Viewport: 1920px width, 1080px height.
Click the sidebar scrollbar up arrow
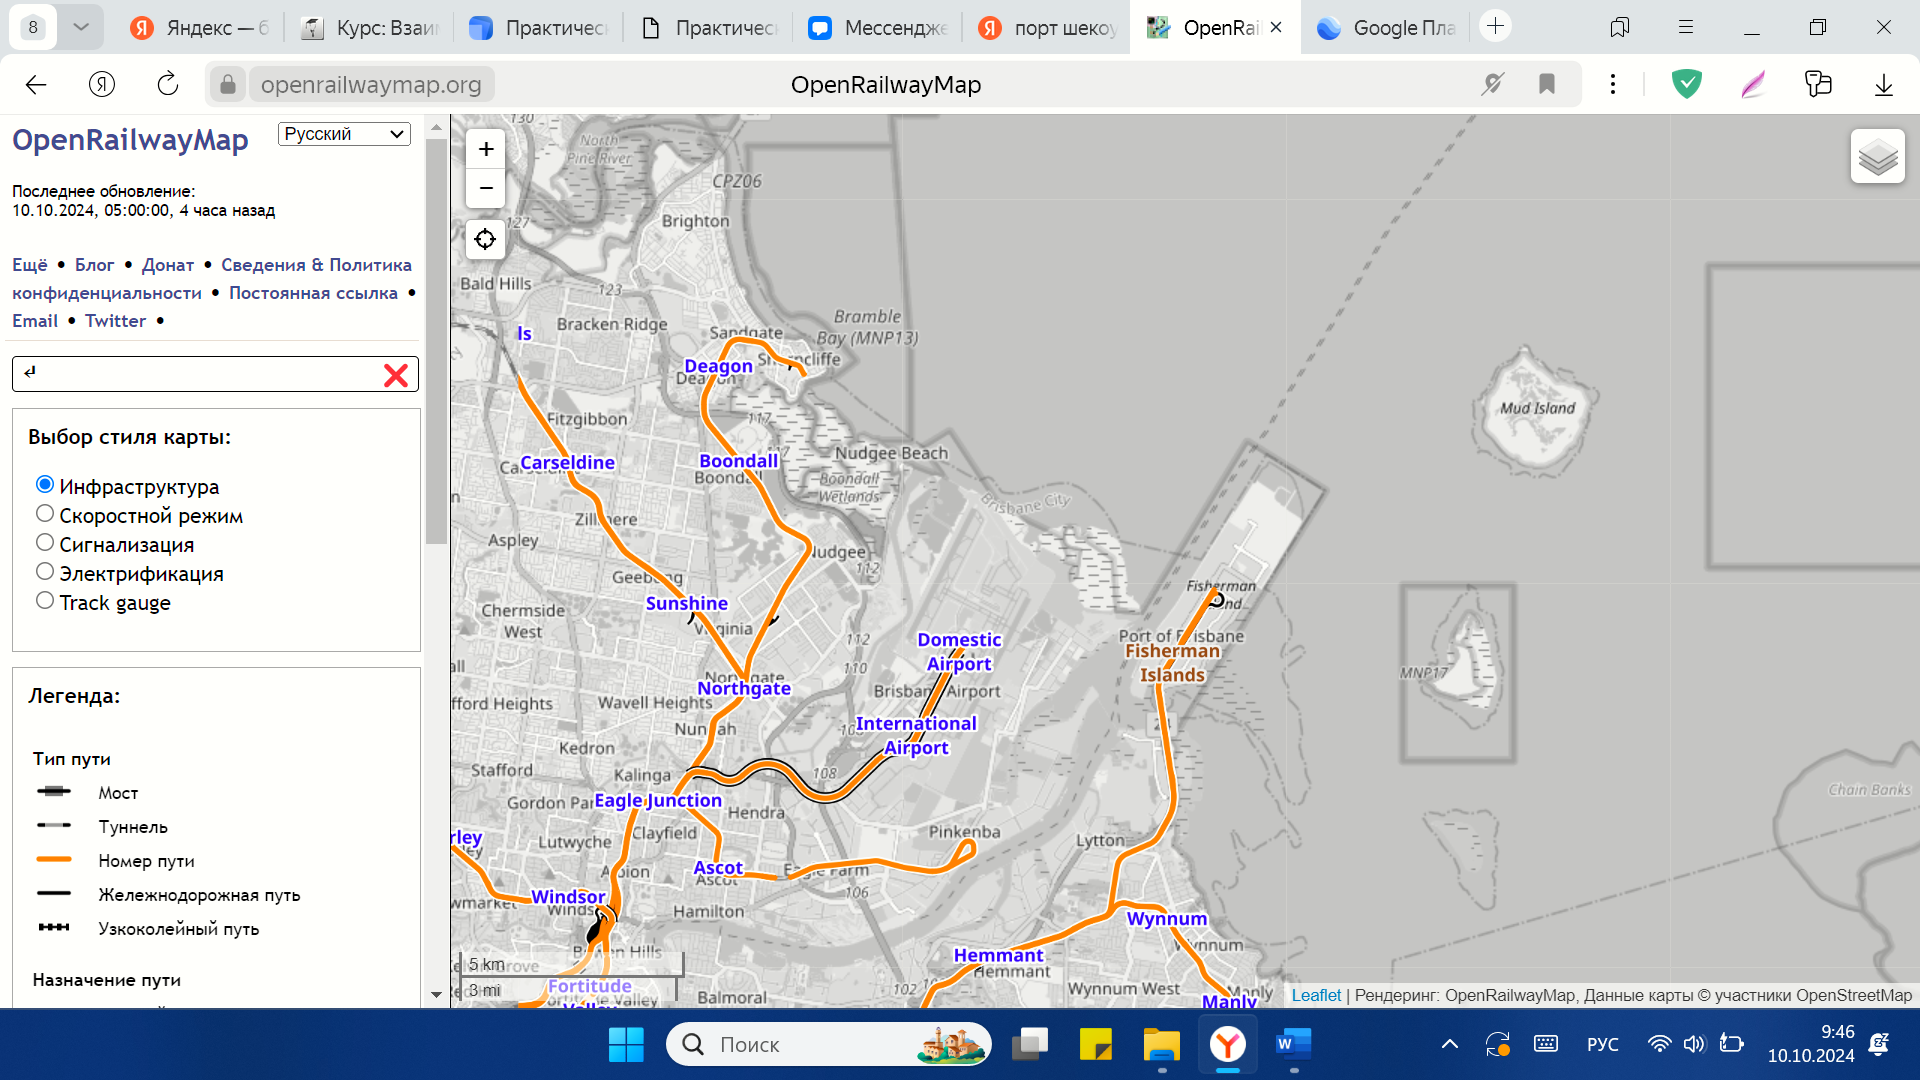(x=436, y=128)
